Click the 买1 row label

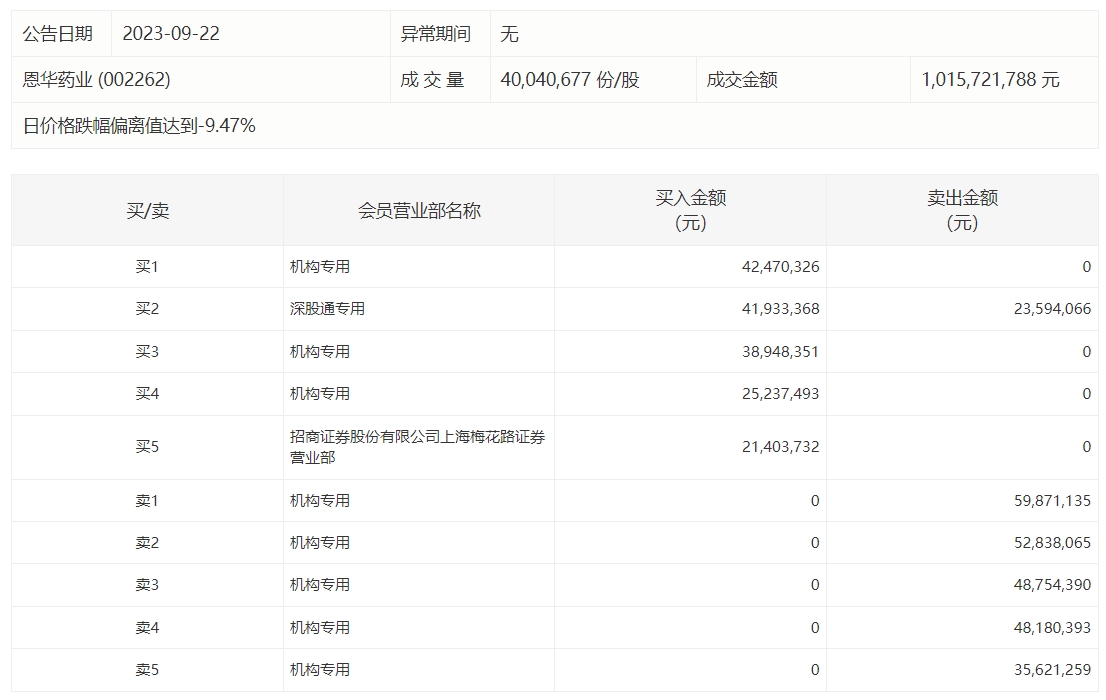[x=147, y=267]
